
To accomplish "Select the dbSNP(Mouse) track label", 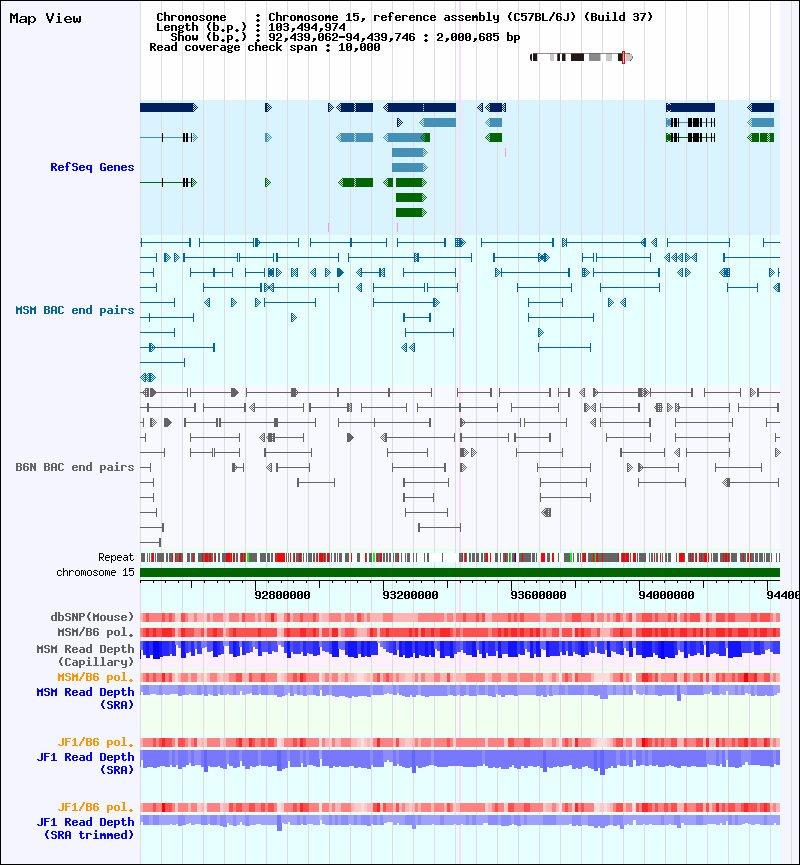I will [x=92, y=617].
